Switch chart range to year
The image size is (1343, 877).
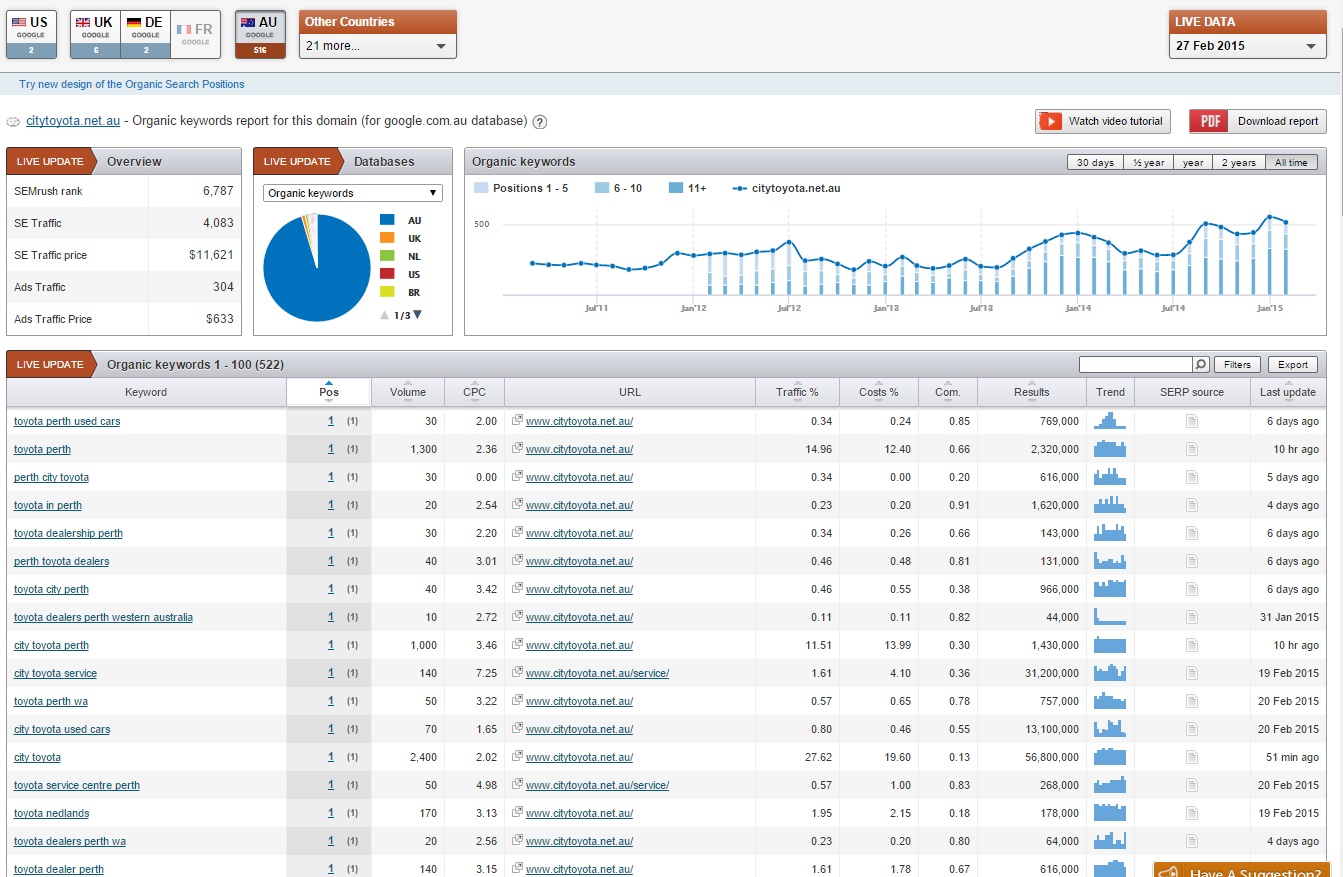click(1192, 163)
